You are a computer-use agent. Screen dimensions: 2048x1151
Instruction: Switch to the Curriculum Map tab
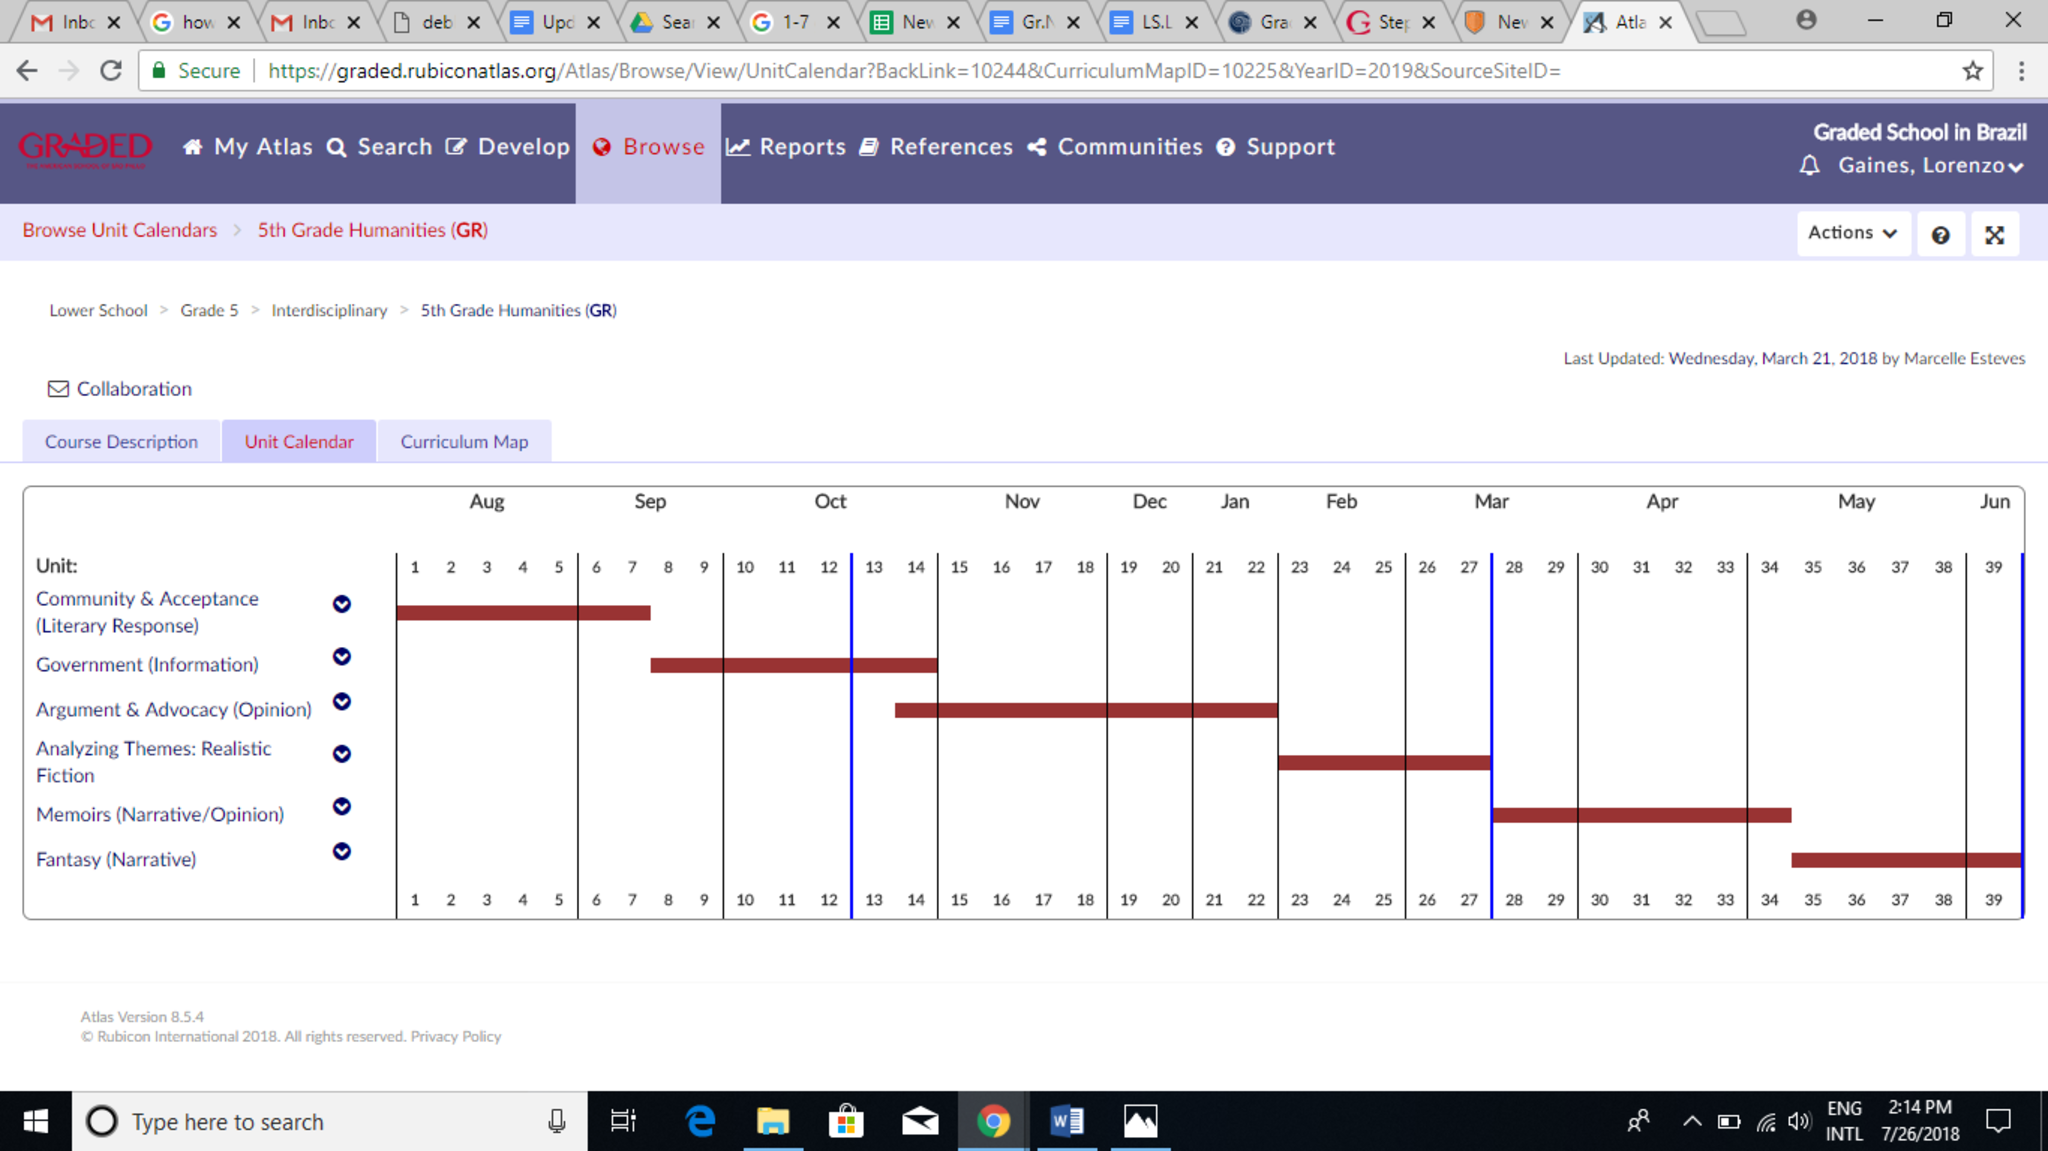tap(464, 442)
